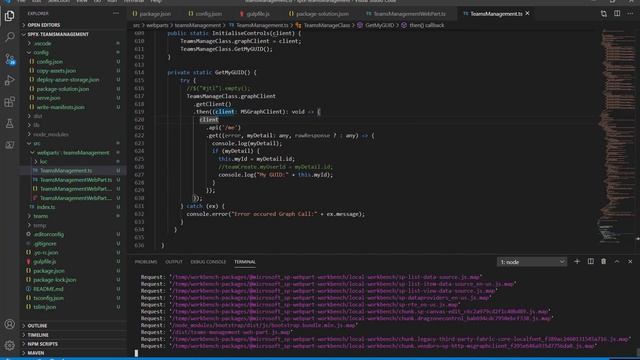The width and height of the screenshot is (640, 360).
Task: Click the Explorer more actions ellipsis
Action: (x=116, y=13)
